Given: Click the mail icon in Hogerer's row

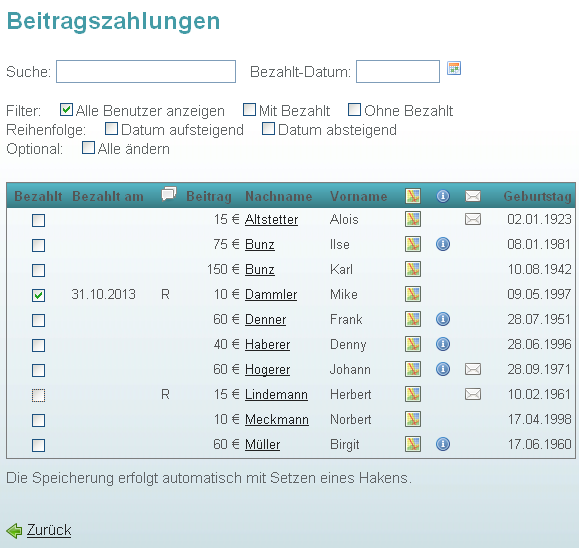Looking at the screenshot, I should click(473, 369).
